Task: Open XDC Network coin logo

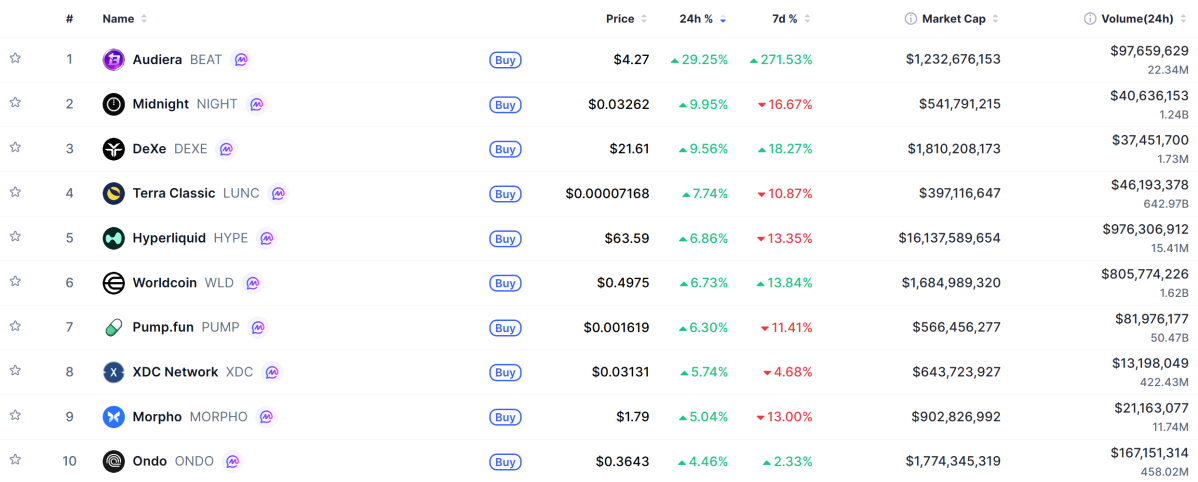Action: pos(114,372)
